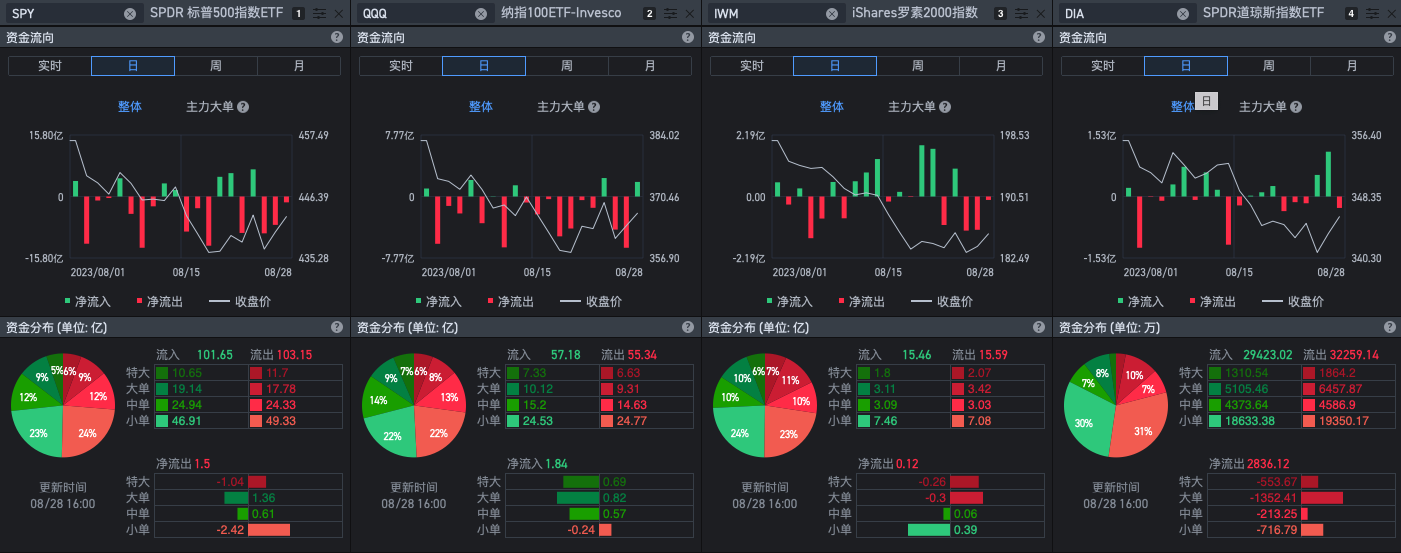
Task: Open 资金分布 help icon in IWM panel
Action: [1039, 327]
